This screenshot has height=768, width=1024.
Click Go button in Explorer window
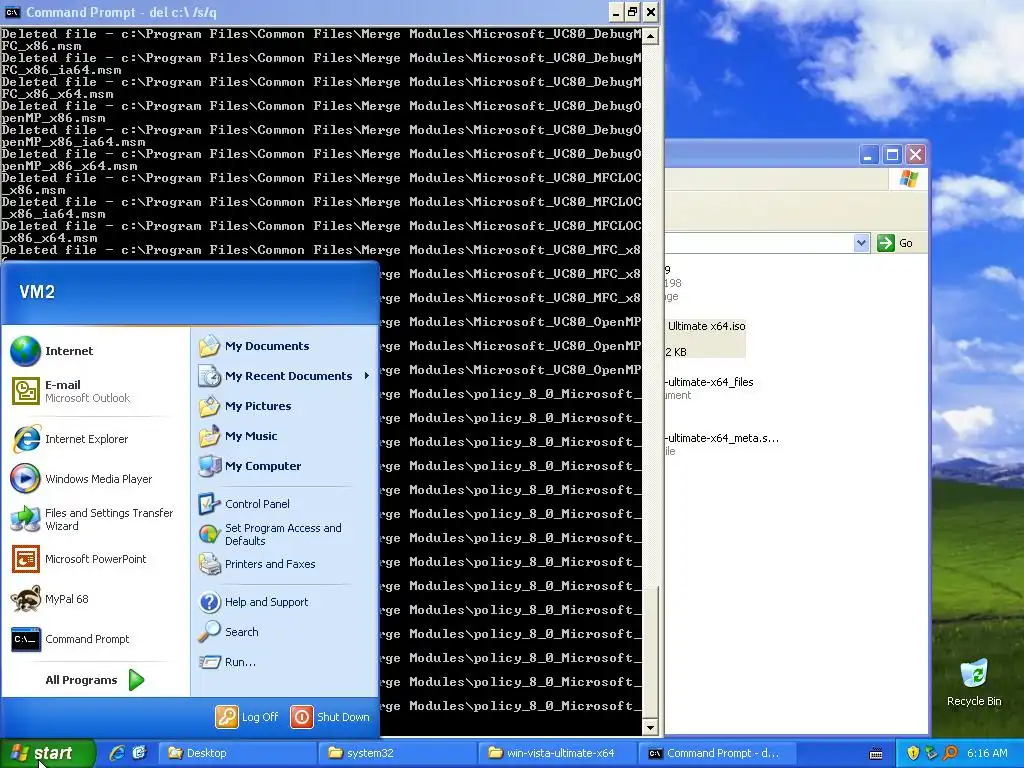tap(895, 243)
